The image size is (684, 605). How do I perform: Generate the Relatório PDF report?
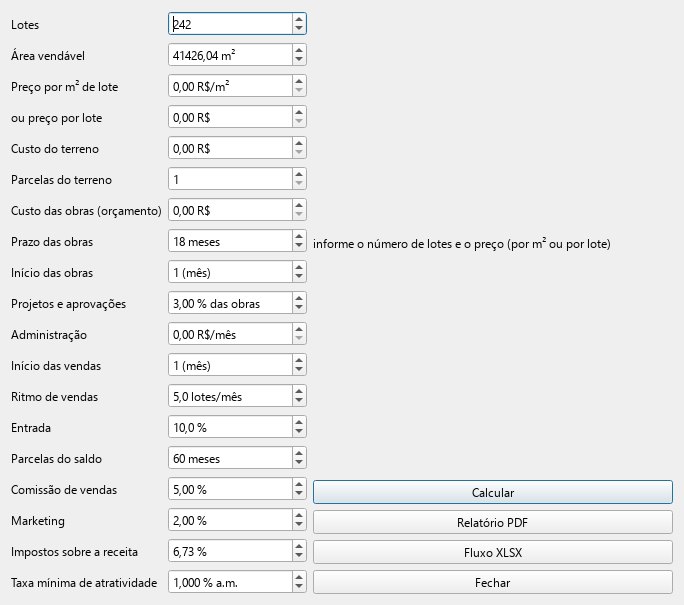click(x=492, y=522)
